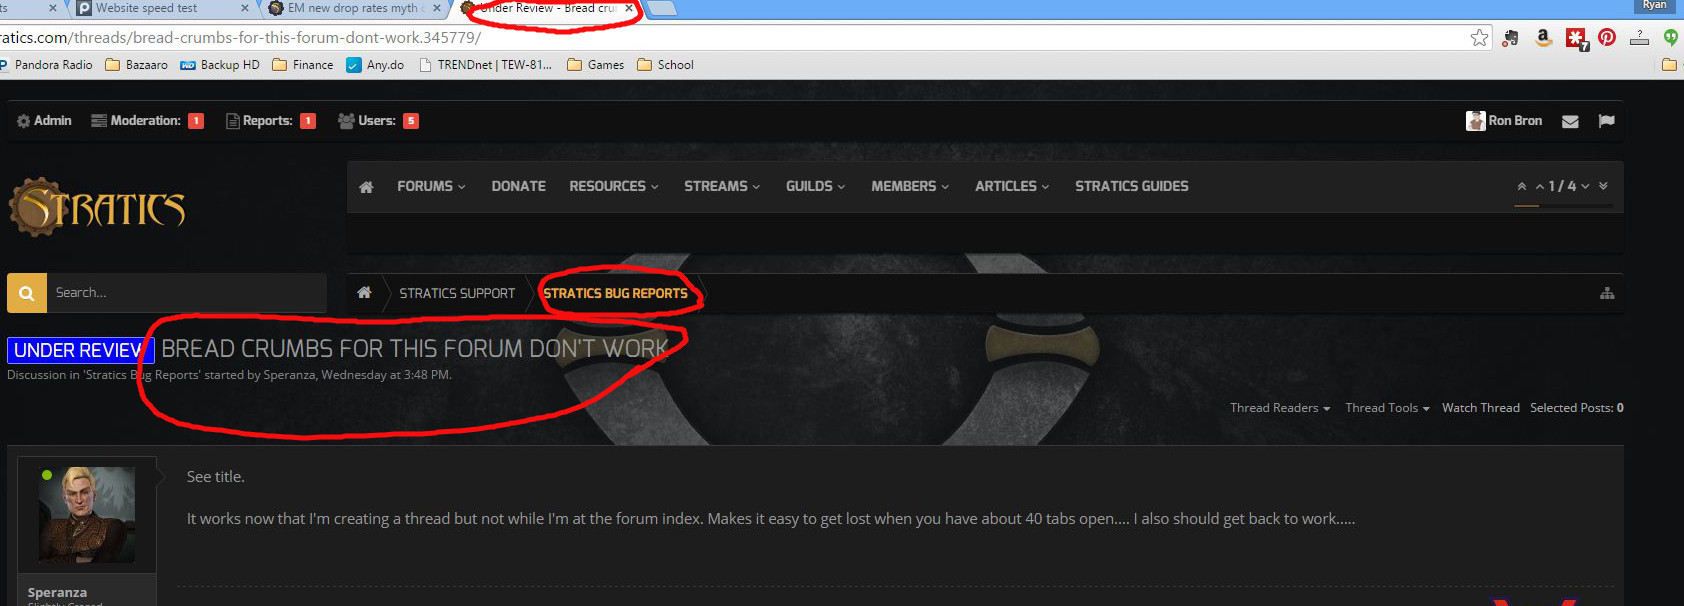
Task: Expand the Resources menu
Action: (x=614, y=187)
